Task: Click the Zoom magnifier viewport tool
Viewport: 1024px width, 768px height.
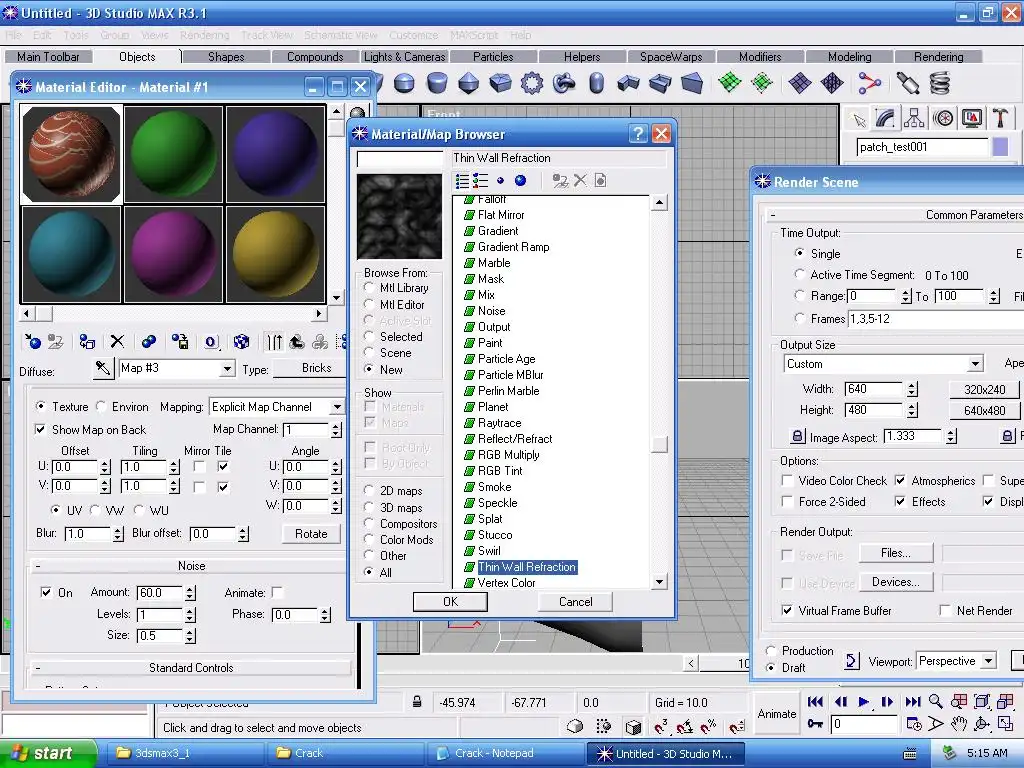Action: [x=936, y=701]
